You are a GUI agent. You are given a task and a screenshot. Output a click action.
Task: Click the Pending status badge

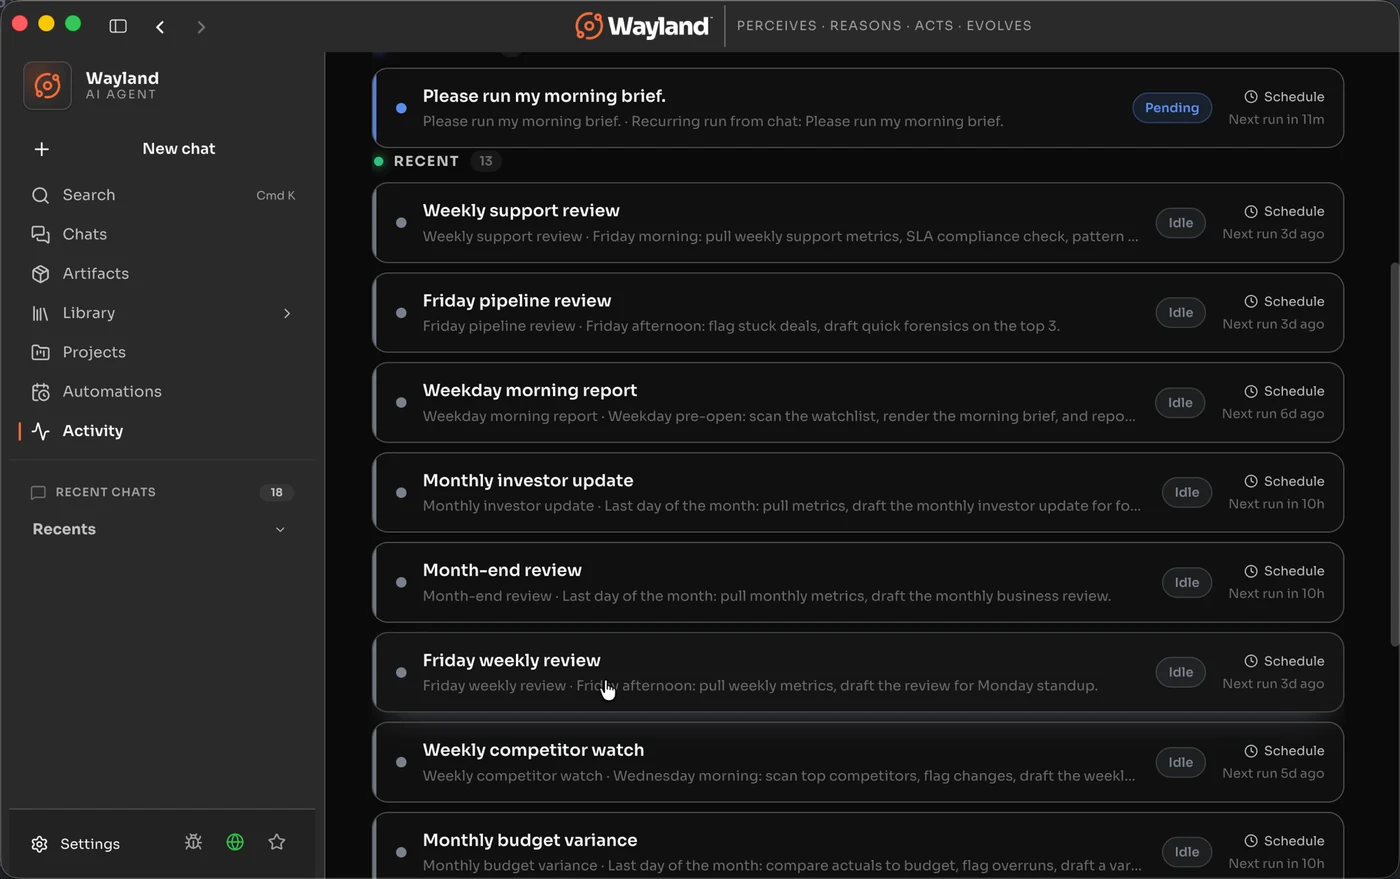click(1172, 108)
